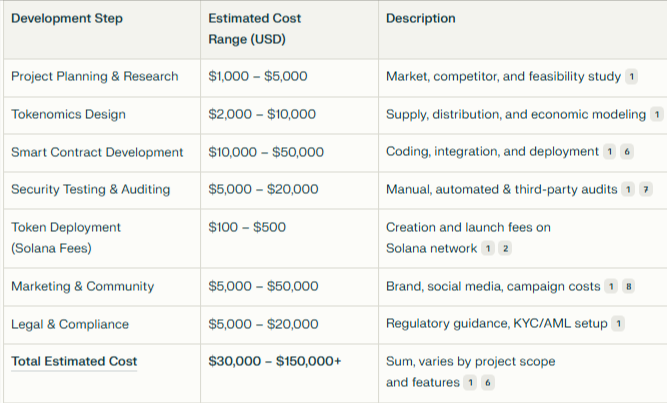Select the Tokenomics Design row label

(68, 114)
